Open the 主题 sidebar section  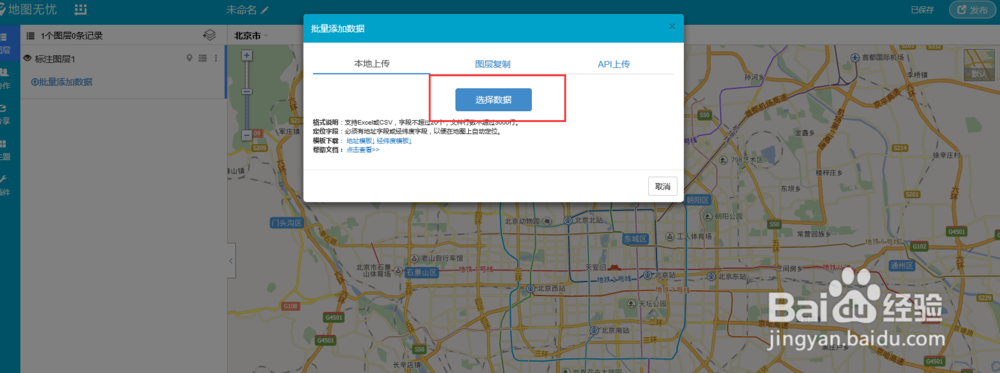[4, 150]
